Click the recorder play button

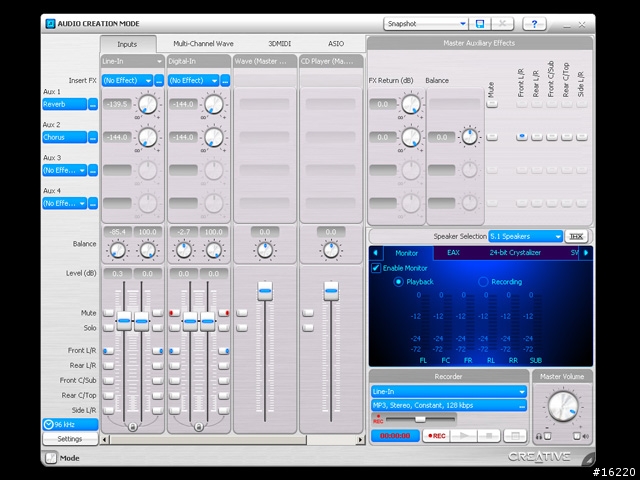coord(463,436)
